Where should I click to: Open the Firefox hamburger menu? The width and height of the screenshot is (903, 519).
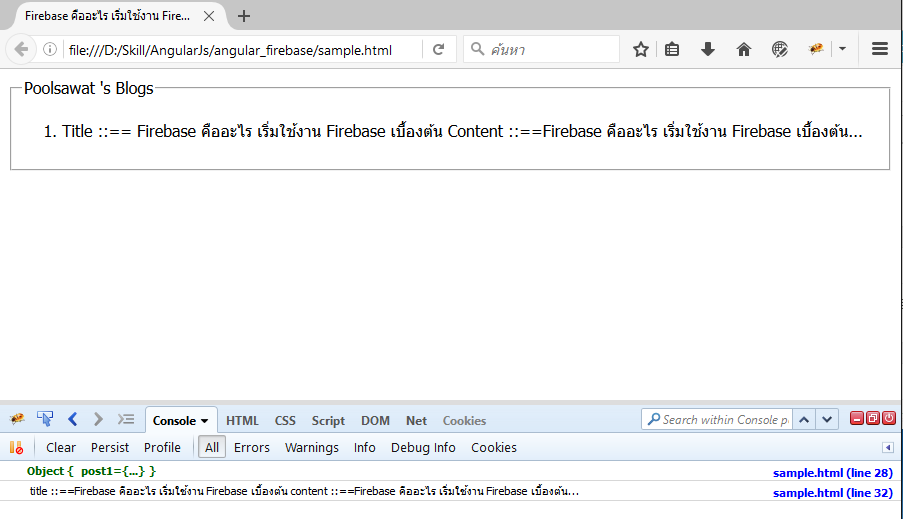[879, 50]
